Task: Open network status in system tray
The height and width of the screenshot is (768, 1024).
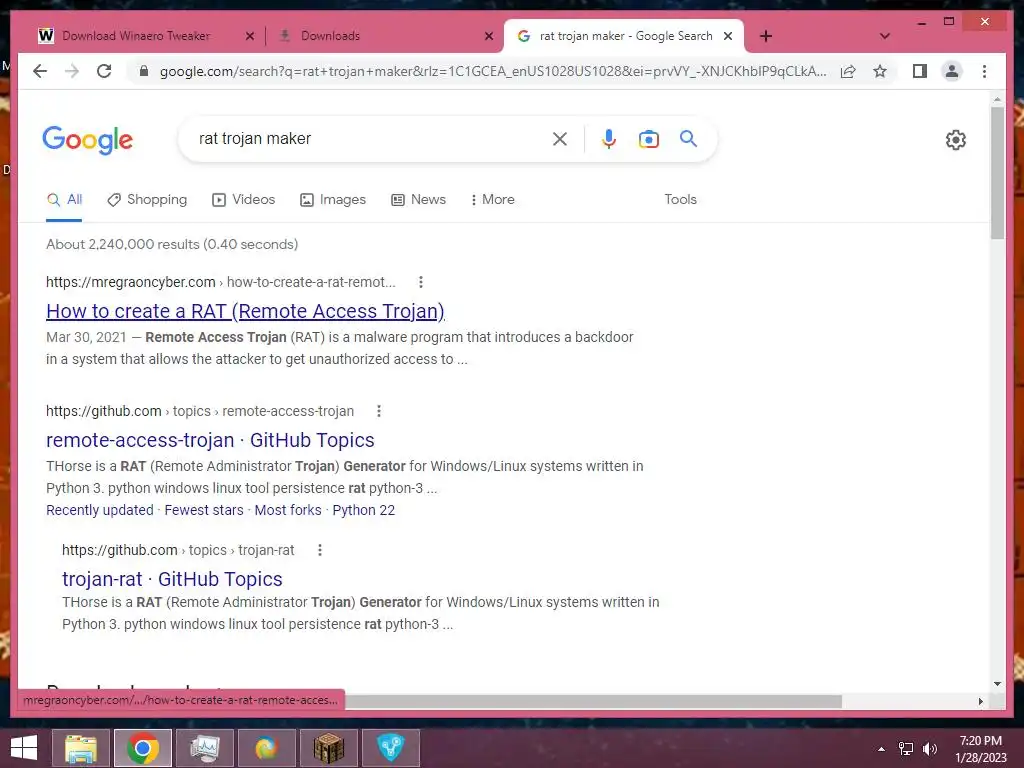Action: (x=906, y=749)
